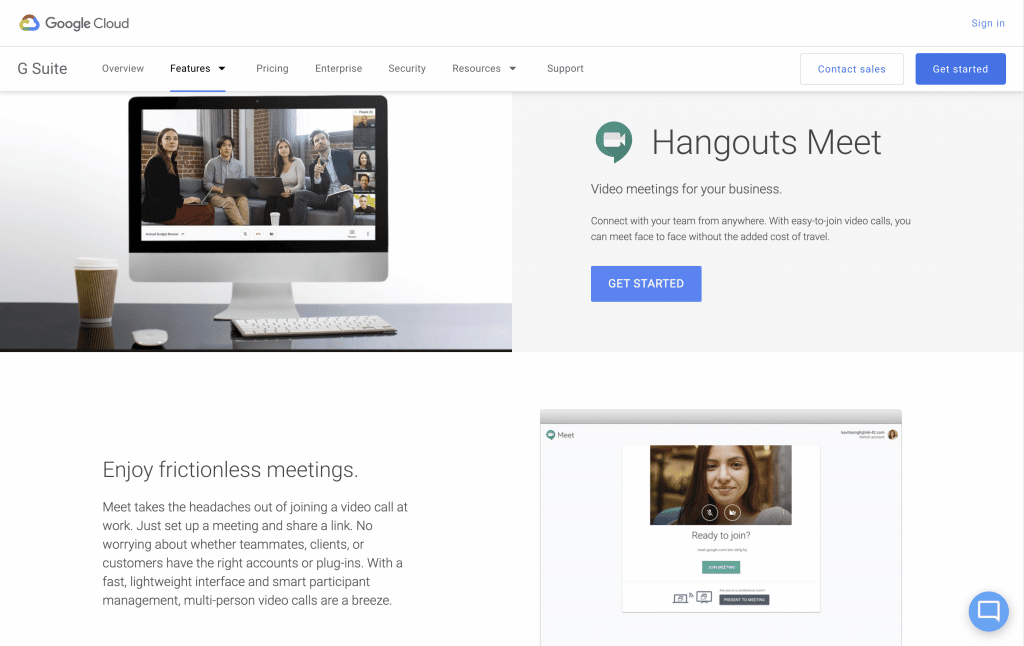The width and height of the screenshot is (1024, 646).
Task: Go to the Pricing page
Action: coord(272,69)
